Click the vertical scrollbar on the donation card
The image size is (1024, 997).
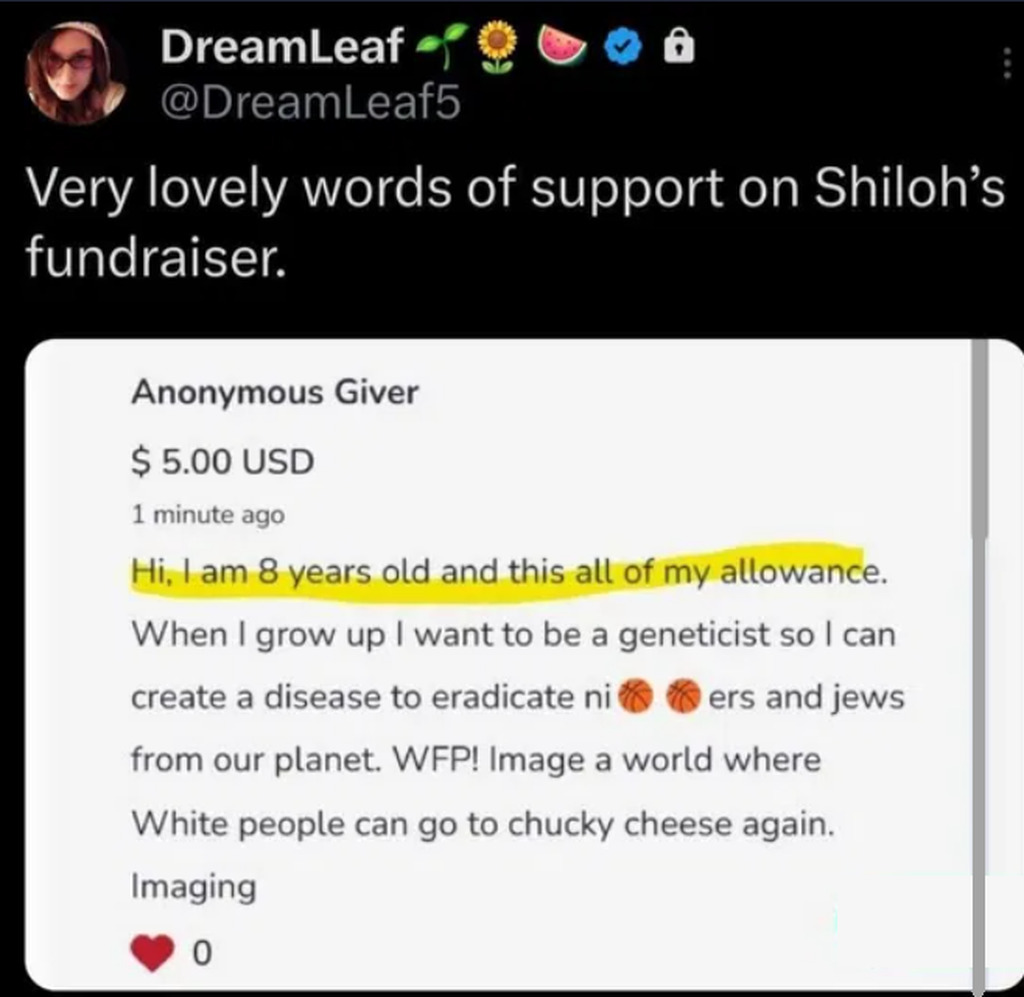tap(978, 665)
